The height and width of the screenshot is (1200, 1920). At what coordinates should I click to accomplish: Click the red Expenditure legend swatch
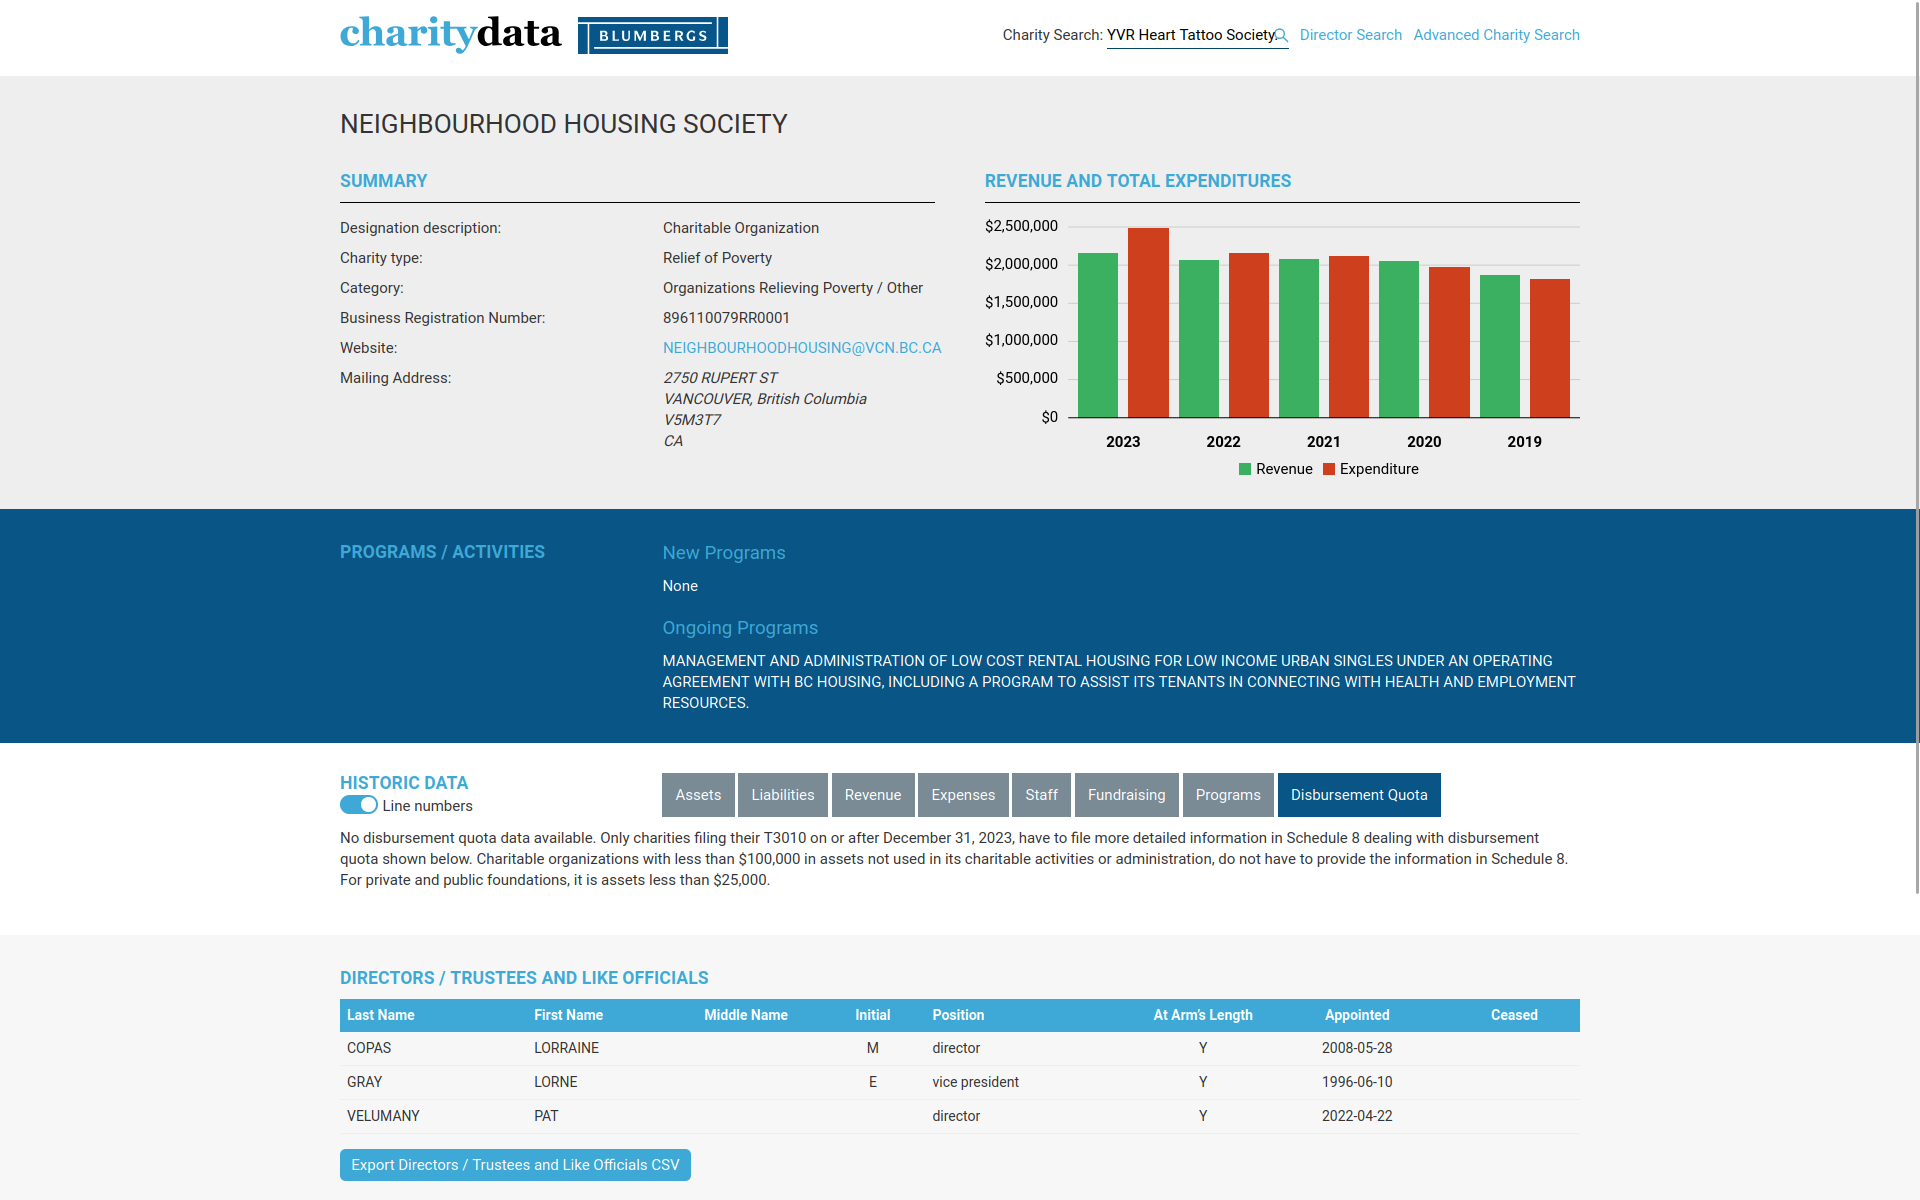click(x=1329, y=469)
